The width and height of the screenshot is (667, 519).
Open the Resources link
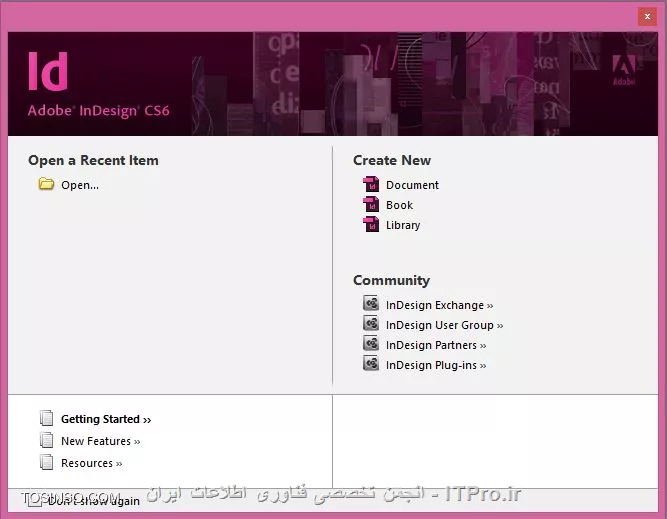click(x=91, y=463)
